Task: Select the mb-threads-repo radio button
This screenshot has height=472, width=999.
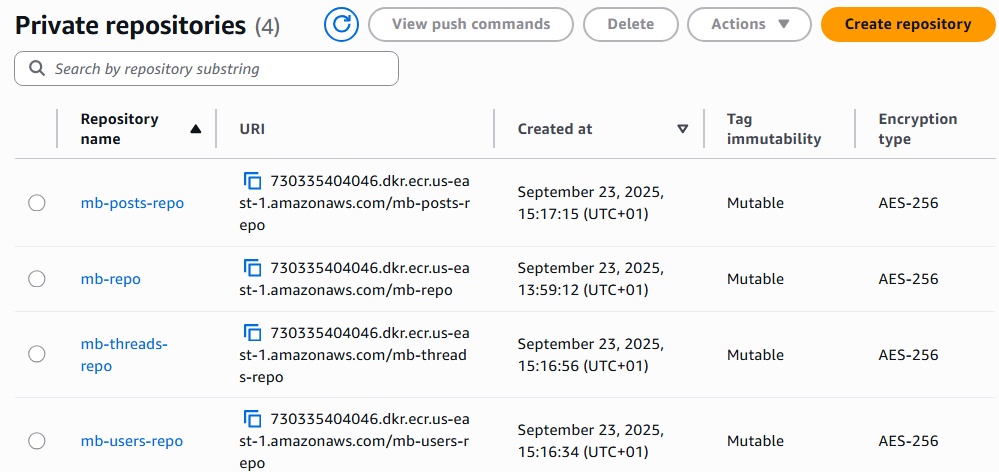Action: click(x=37, y=354)
